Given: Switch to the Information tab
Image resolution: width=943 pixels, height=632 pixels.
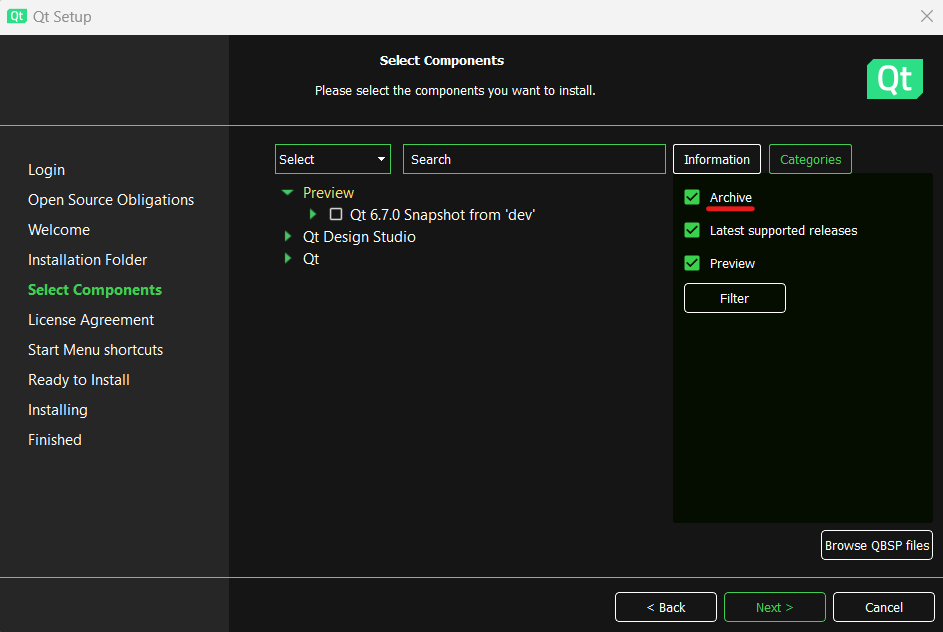Looking at the screenshot, I should click(717, 159).
